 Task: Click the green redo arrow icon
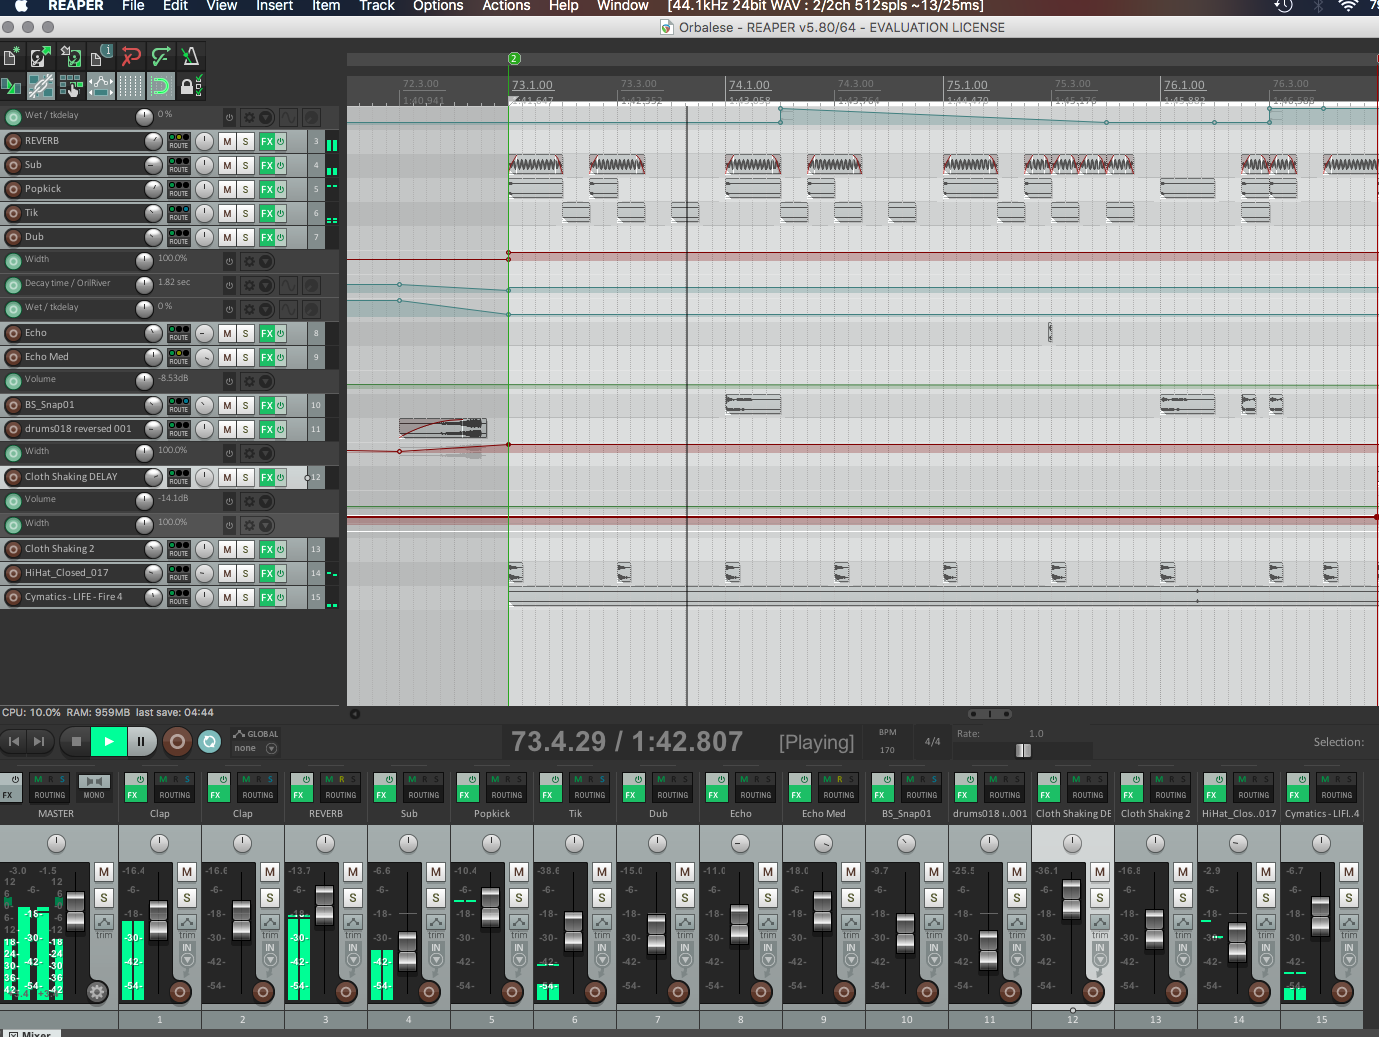[x=161, y=57]
